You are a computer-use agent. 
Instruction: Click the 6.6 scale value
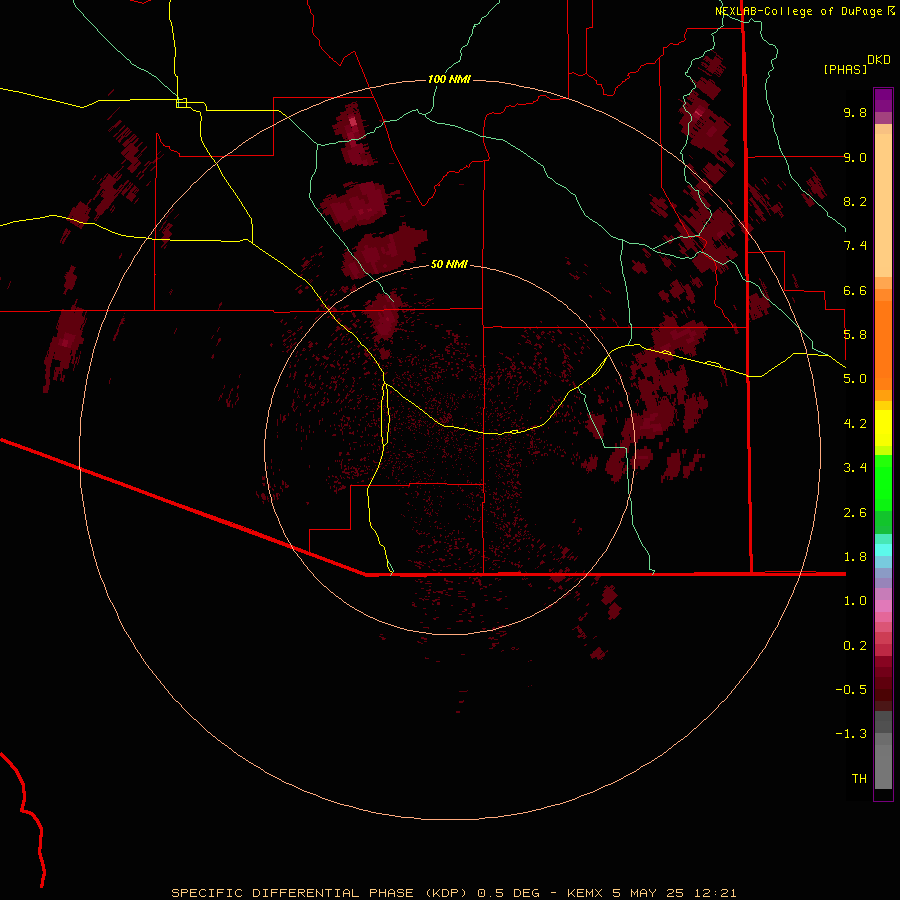(855, 291)
